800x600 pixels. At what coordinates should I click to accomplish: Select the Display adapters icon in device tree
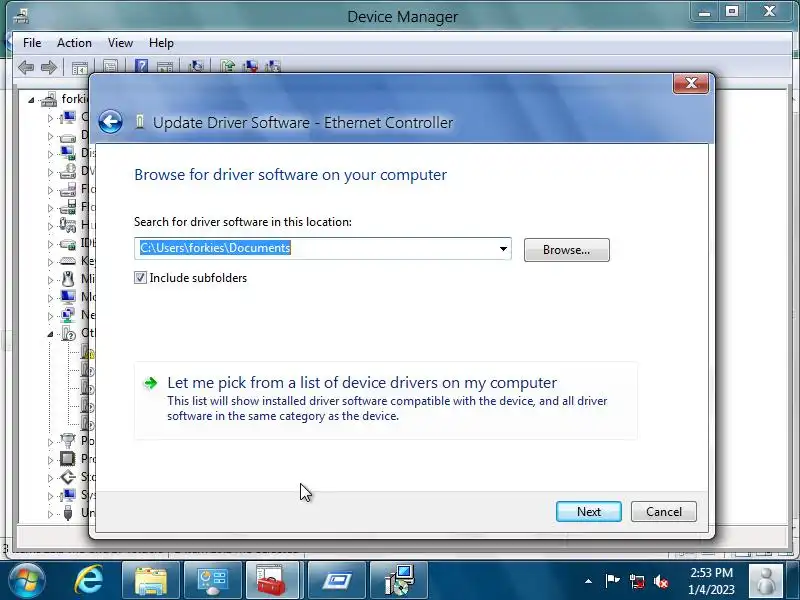tap(67, 153)
